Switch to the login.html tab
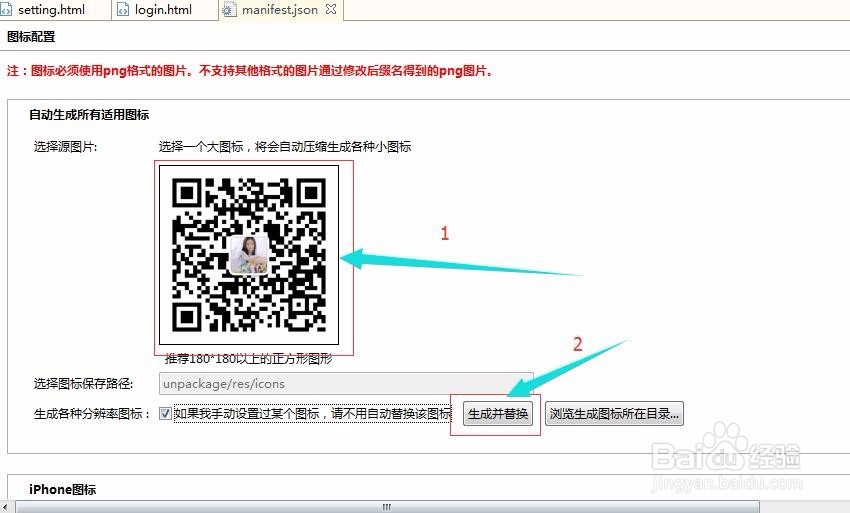This screenshot has height=513, width=850. pyautogui.click(x=163, y=10)
